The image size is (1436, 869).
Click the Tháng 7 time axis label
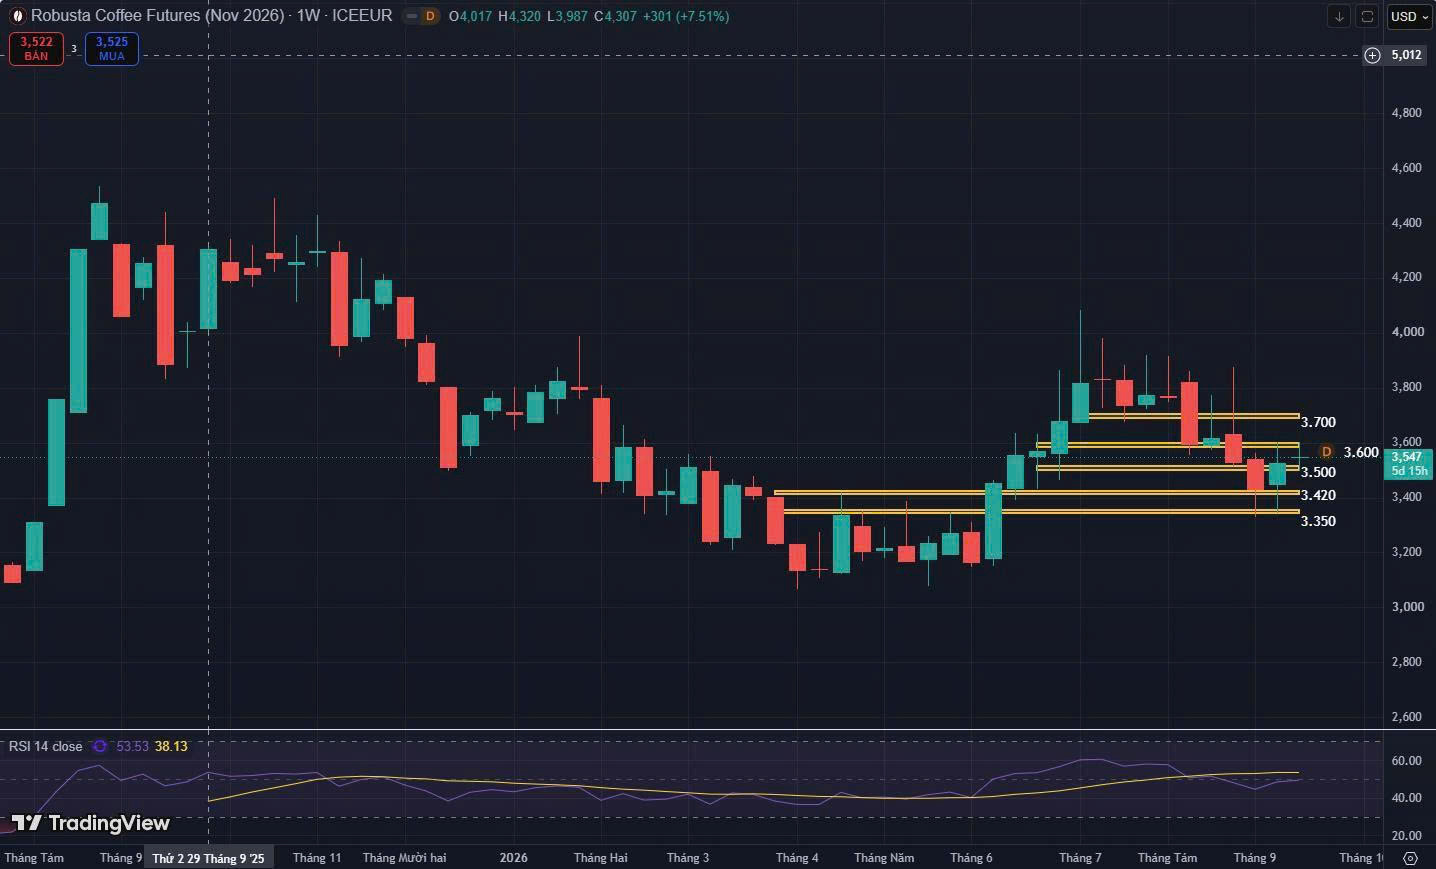click(1080, 858)
